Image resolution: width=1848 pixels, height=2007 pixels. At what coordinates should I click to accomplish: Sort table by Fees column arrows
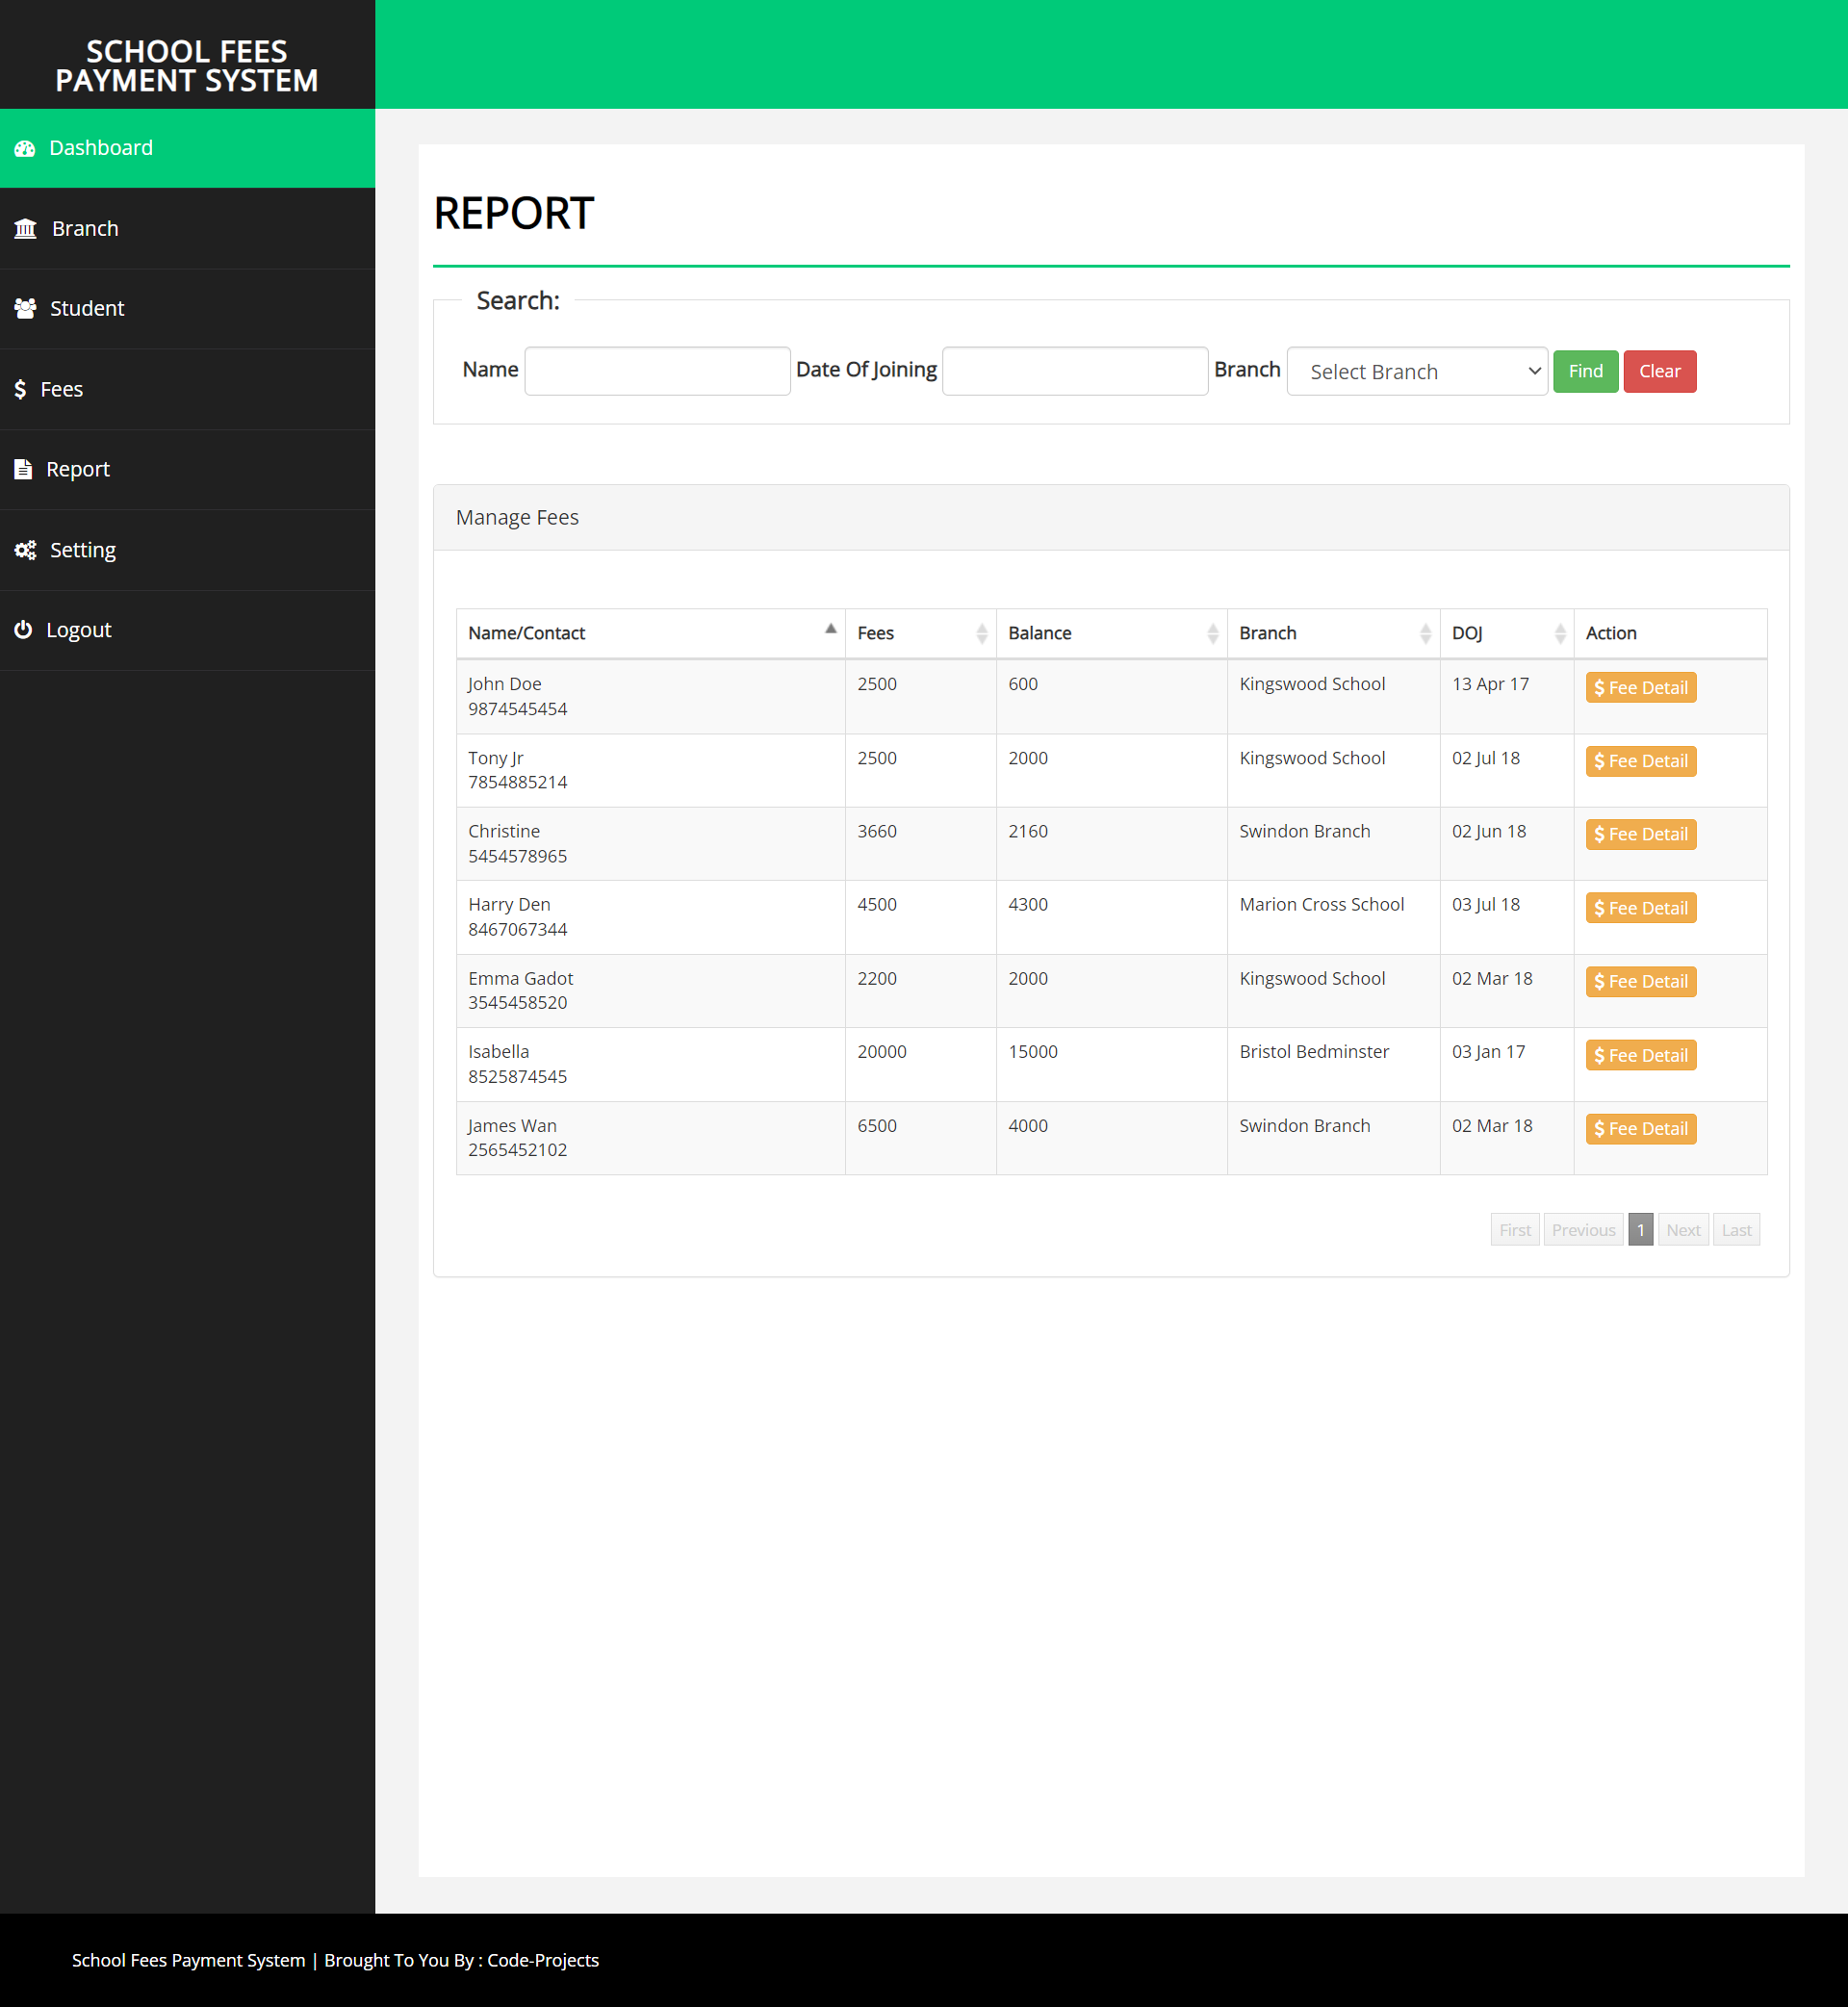(x=981, y=633)
